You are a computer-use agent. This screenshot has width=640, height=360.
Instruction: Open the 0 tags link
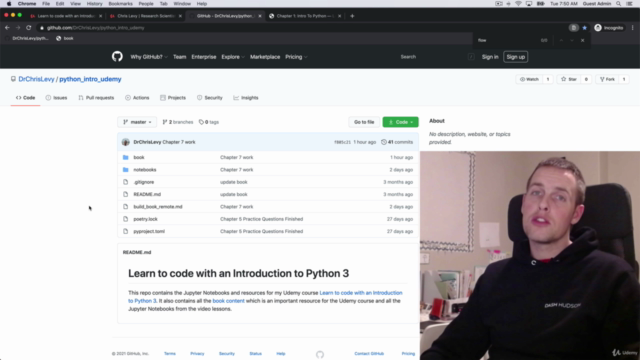[x=209, y=122]
